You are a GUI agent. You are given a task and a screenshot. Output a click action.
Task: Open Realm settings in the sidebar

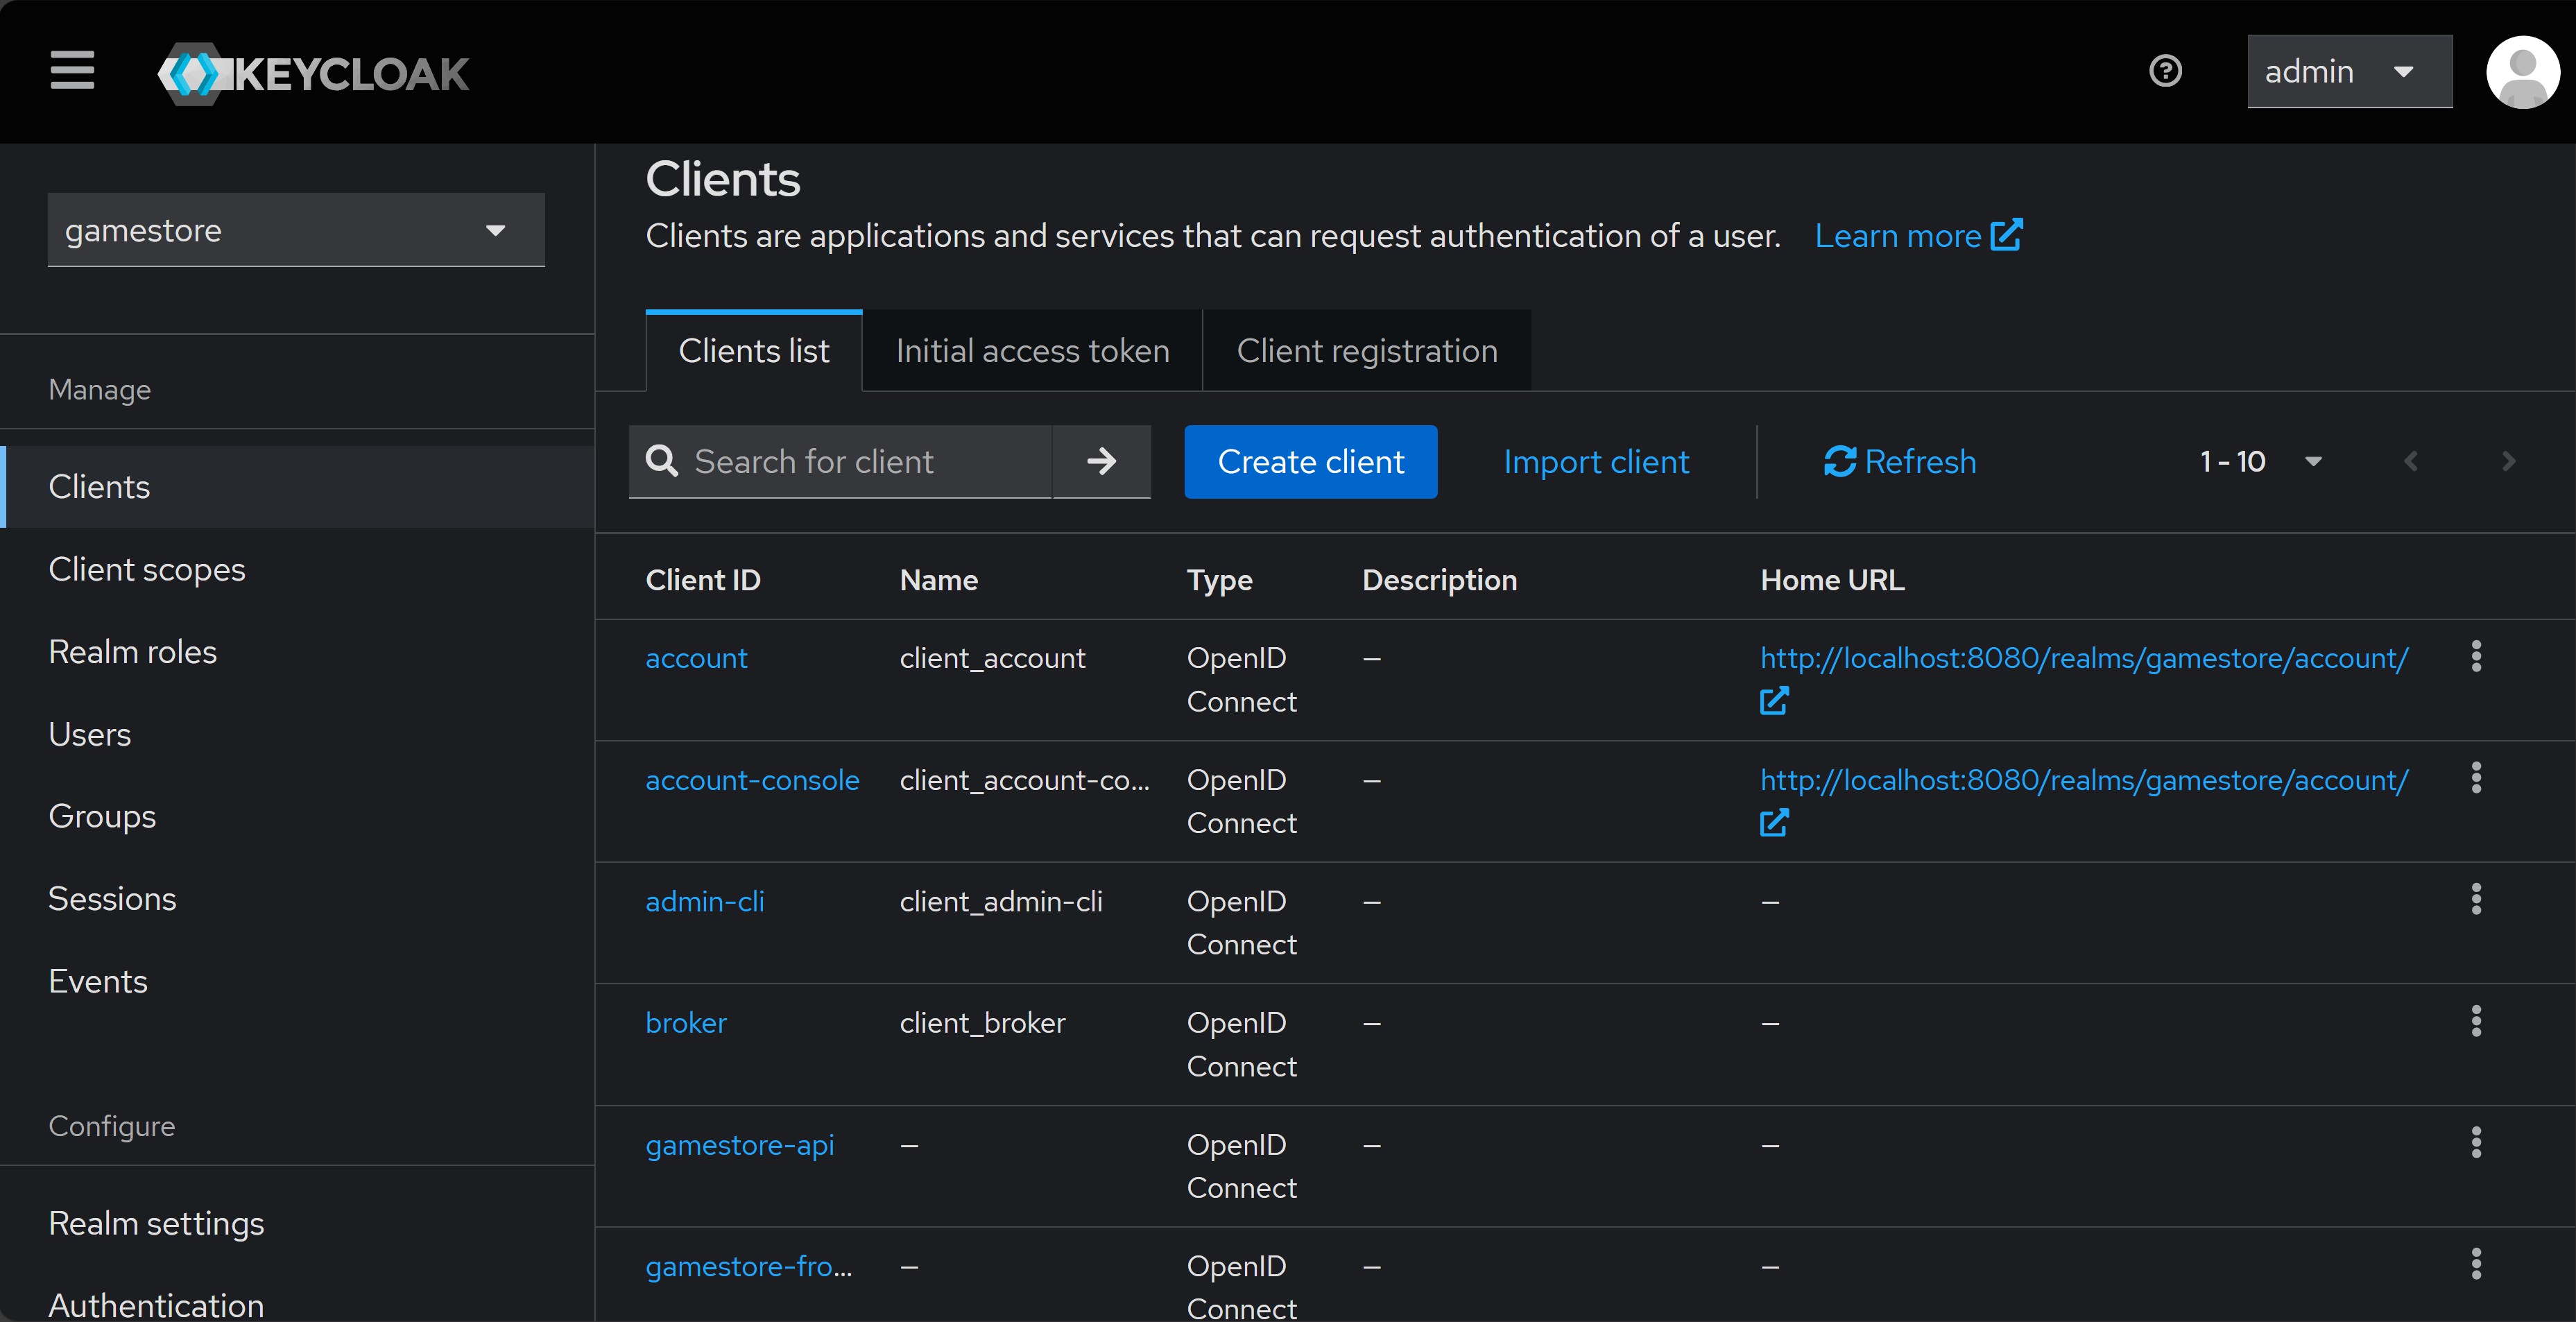pyautogui.click(x=298, y=1224)
